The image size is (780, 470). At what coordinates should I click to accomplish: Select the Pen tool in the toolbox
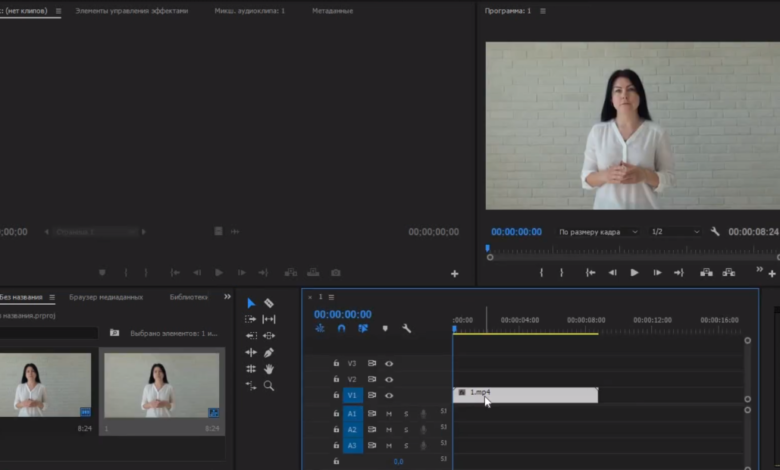pyautogui.click(x=269, y=353)
